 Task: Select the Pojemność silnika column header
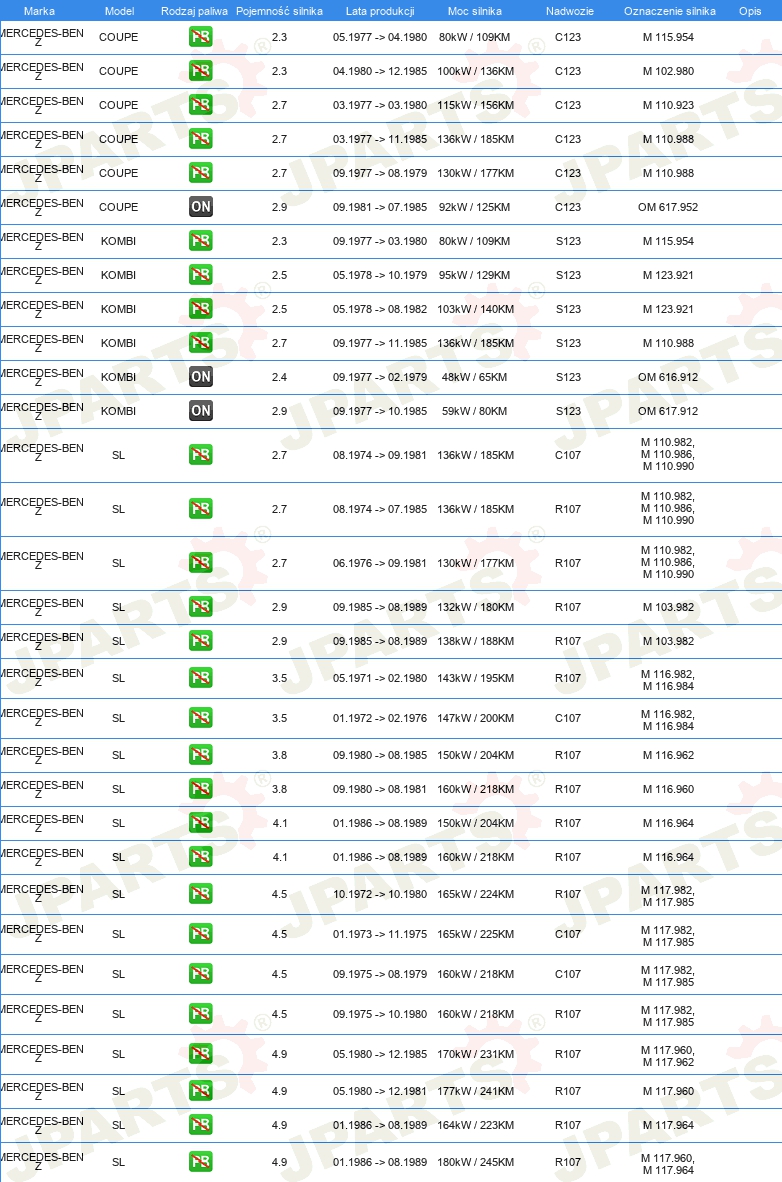point(279,11)
